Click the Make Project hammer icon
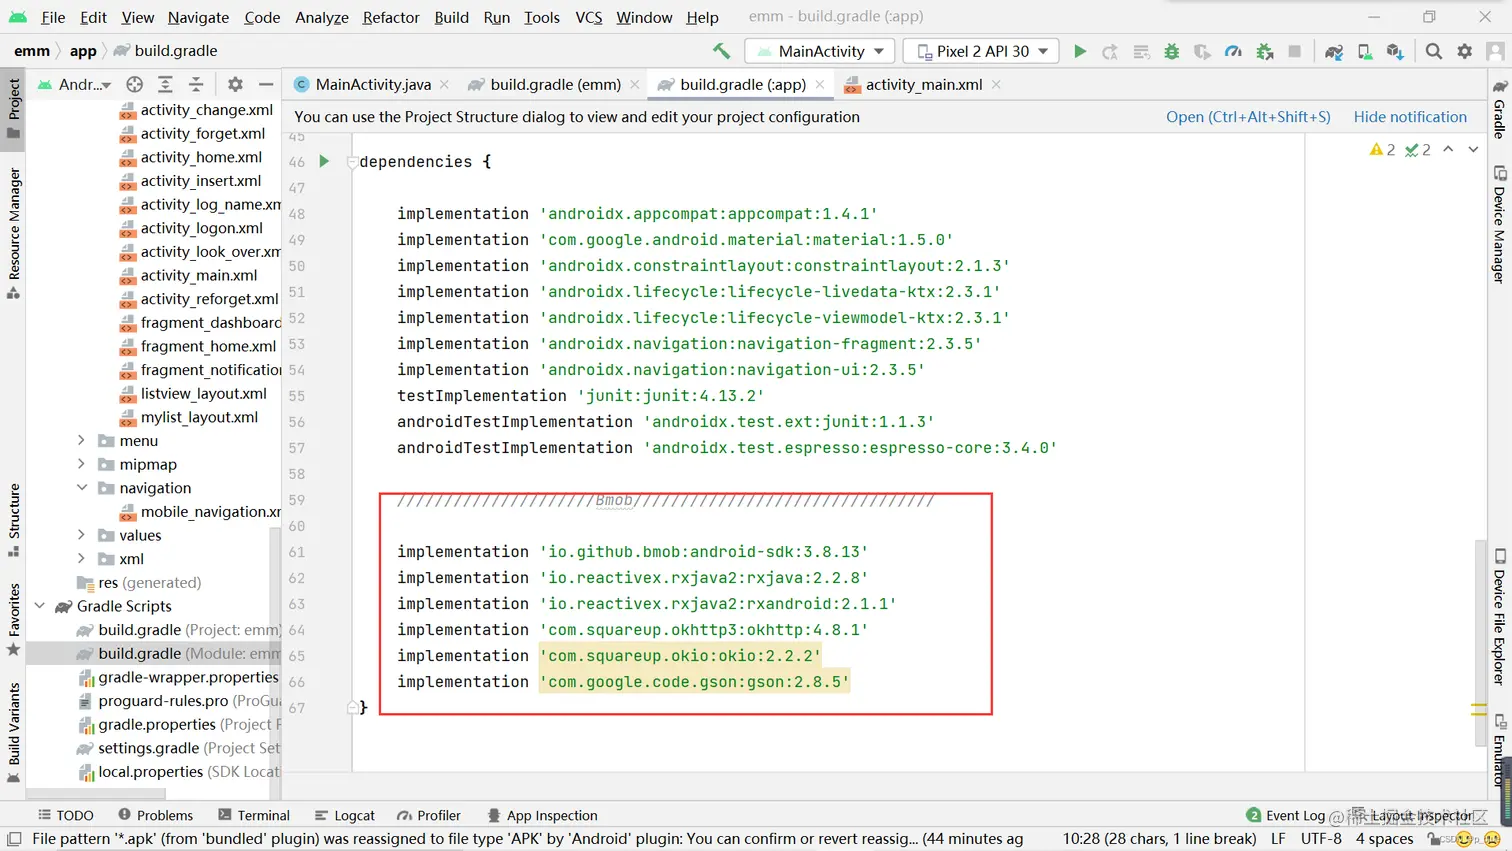Screen dimensions: 1512x851 [721, 51]
